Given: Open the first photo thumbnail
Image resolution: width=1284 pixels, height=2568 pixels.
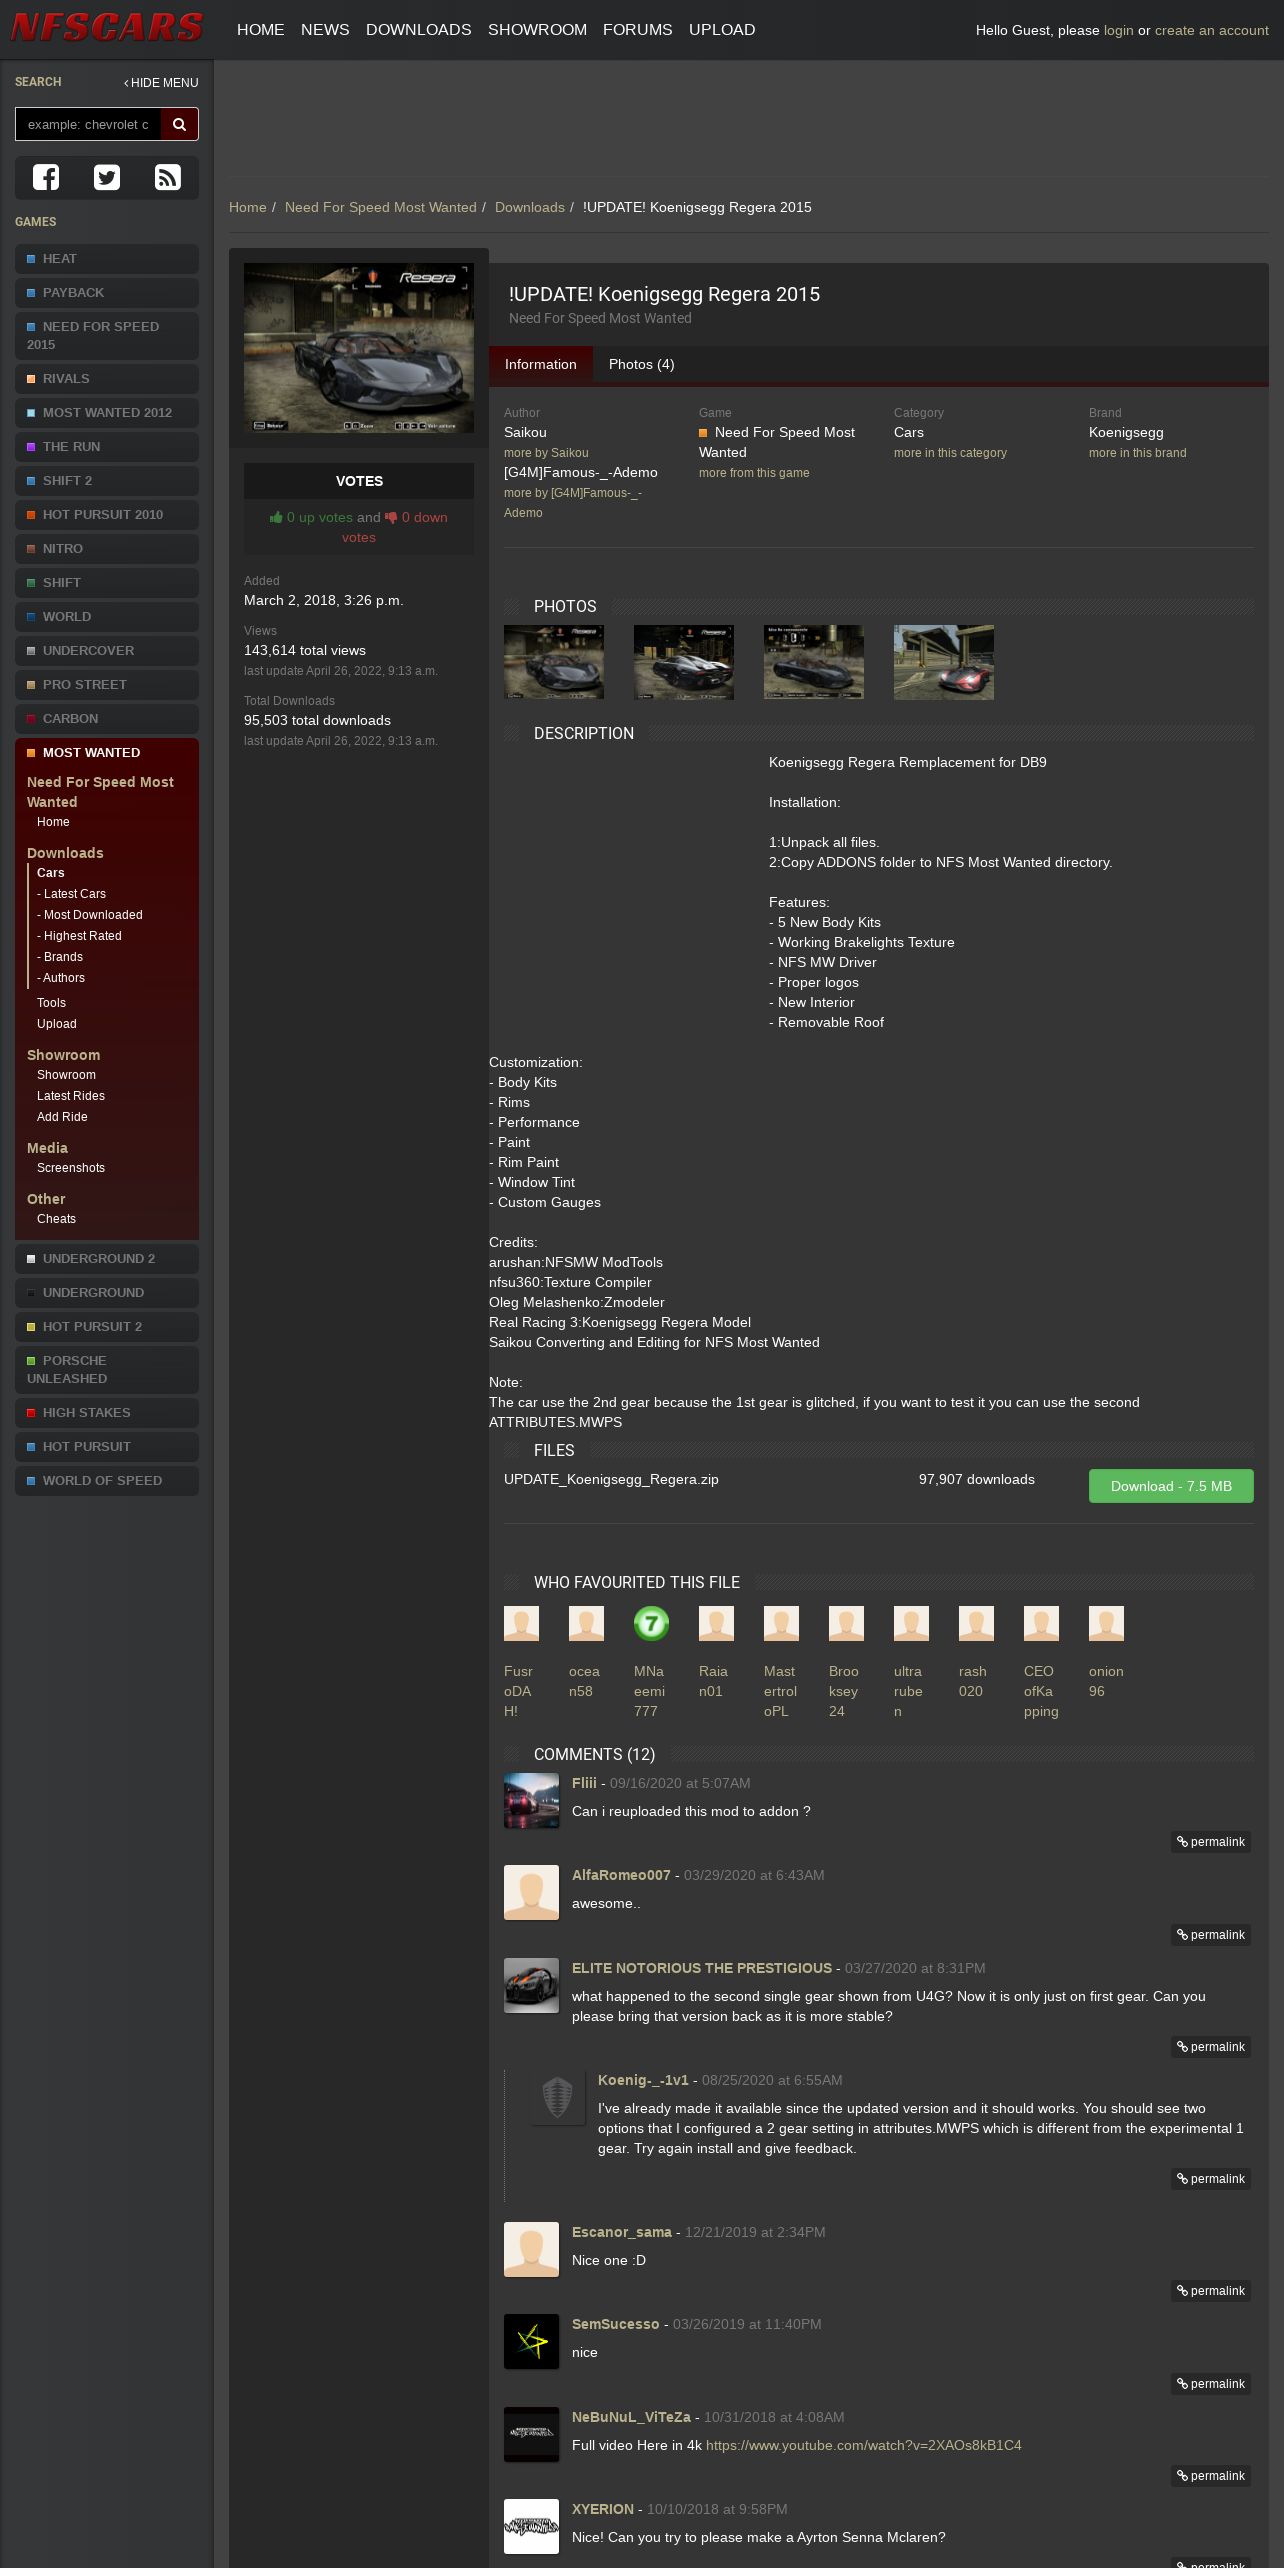Looking at the screenshot, I should coord(554,662).
